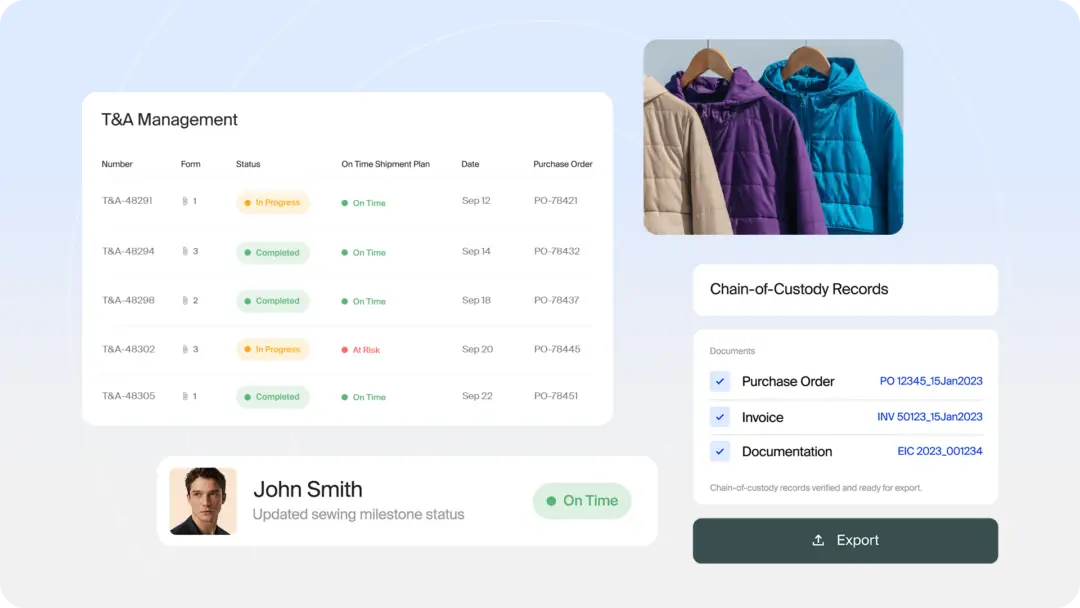The image size is (1080, 608).
Task: Click purchase order PO-78421
Action: click(556, 200)
